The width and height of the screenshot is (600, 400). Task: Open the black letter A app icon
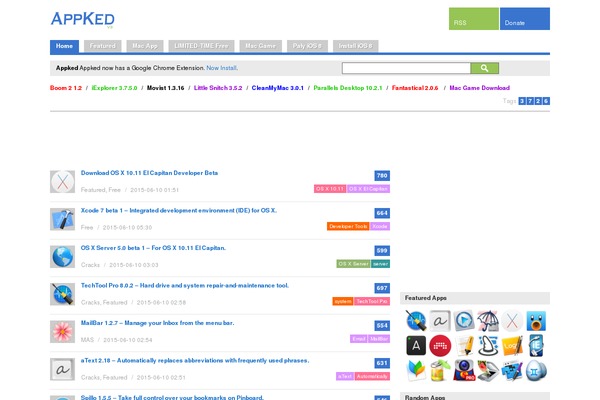416,346
